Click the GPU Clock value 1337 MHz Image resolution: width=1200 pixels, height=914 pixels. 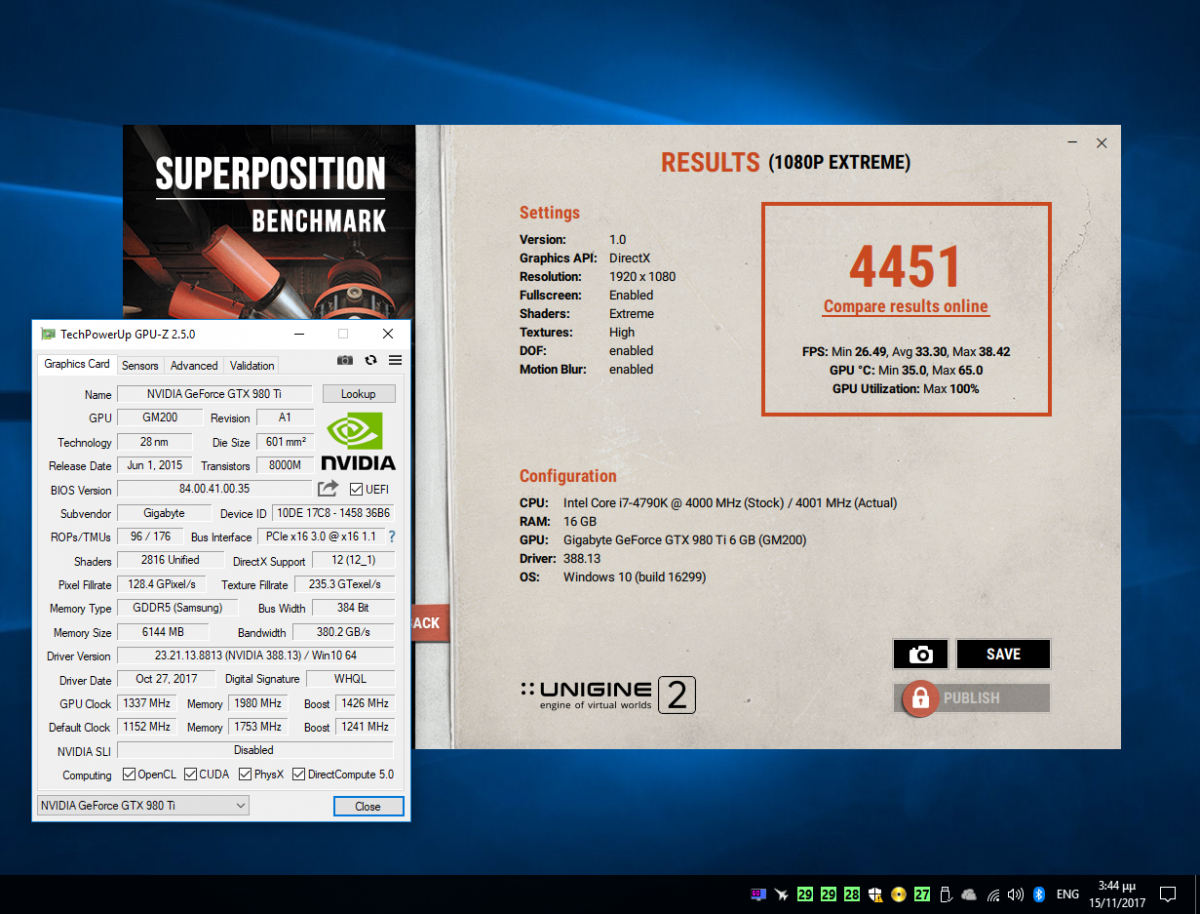point(147,703)
